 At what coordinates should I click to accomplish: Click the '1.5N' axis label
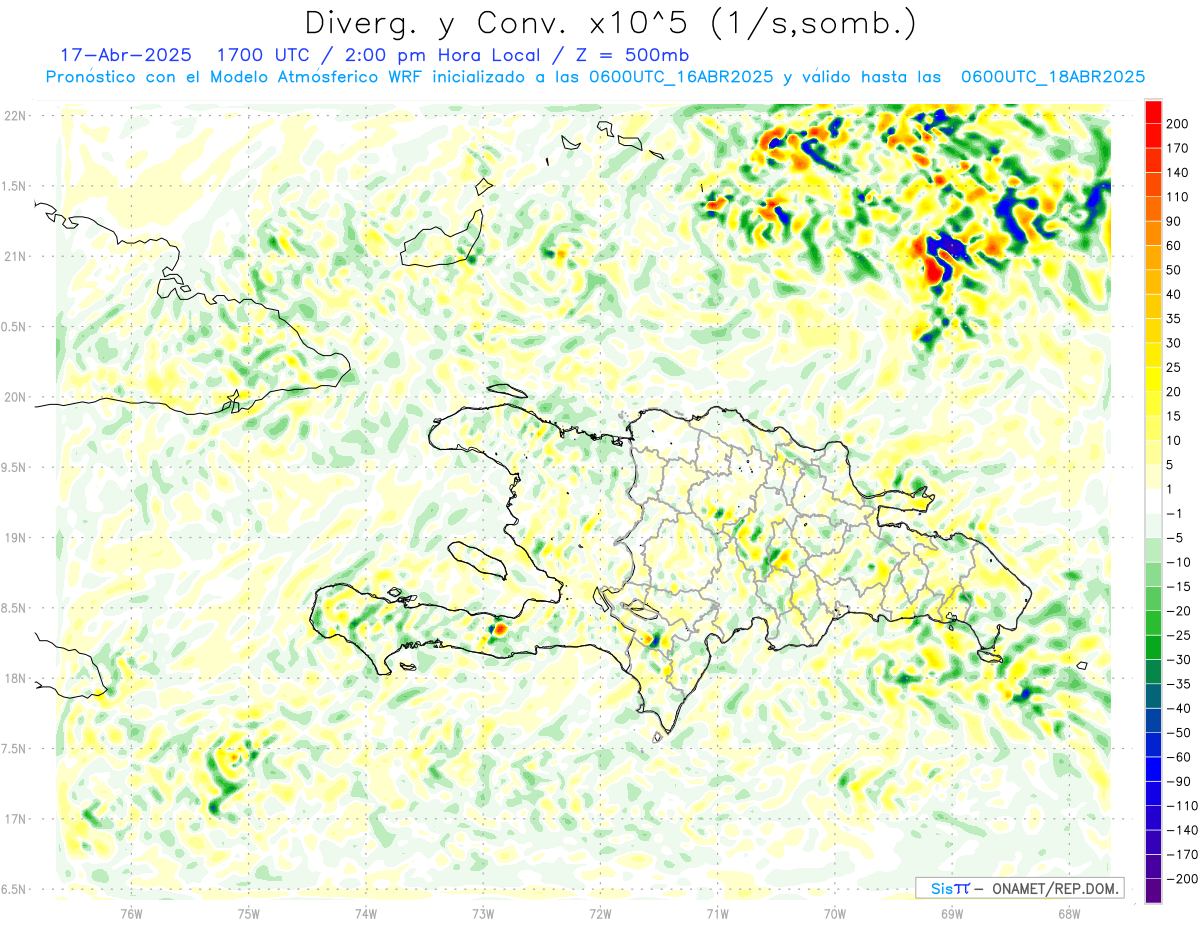tap(14, 186)
